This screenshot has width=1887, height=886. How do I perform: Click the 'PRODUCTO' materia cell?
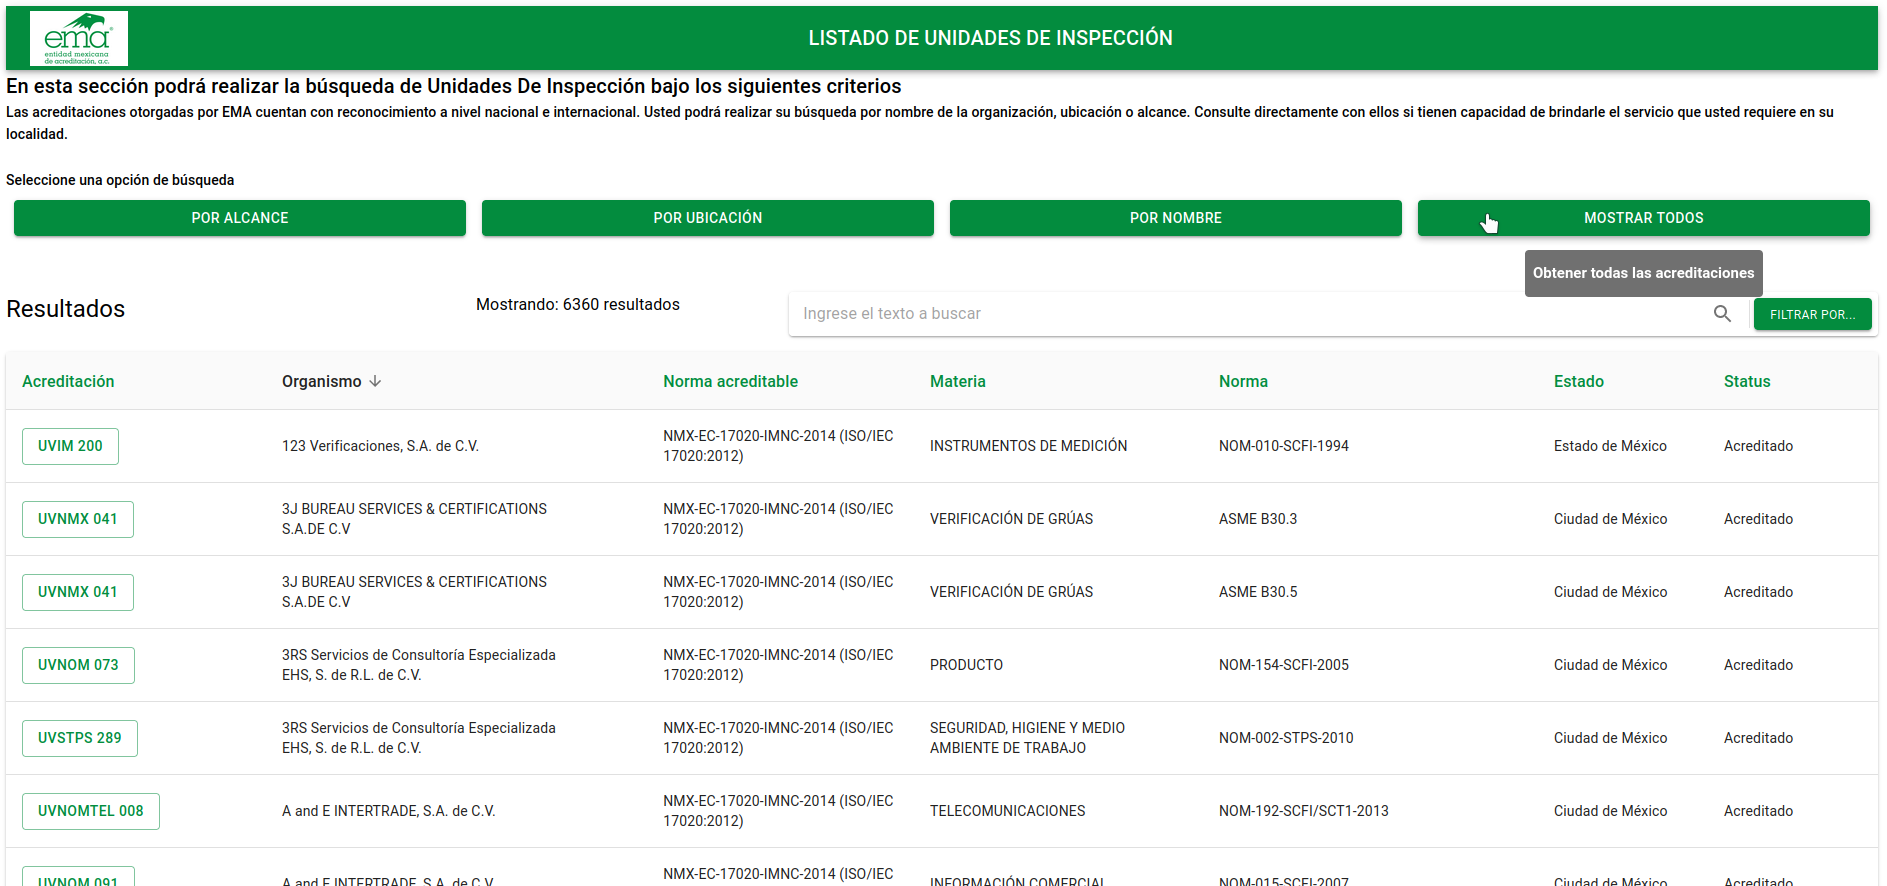pyautogui.click(x=966, y=665)
